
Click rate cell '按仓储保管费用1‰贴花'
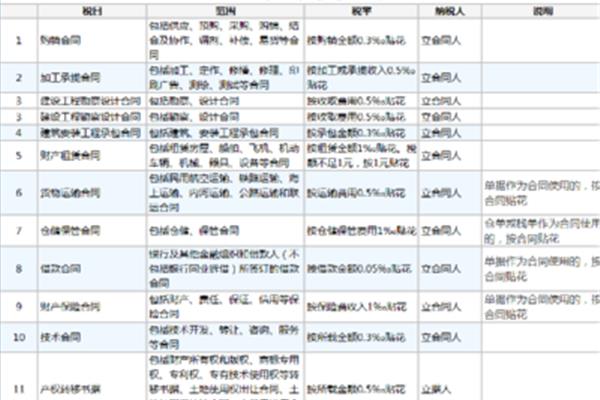tap(361, 230)
